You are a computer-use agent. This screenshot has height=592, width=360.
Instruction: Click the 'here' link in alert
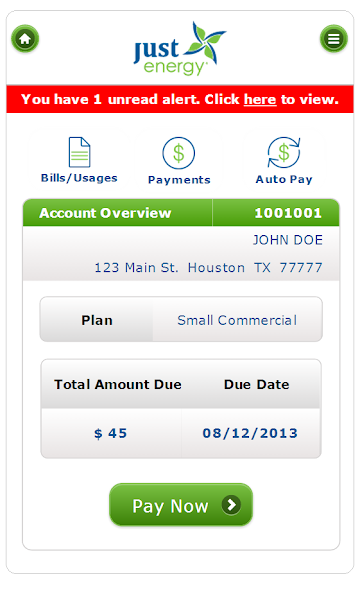coord(260,100)
